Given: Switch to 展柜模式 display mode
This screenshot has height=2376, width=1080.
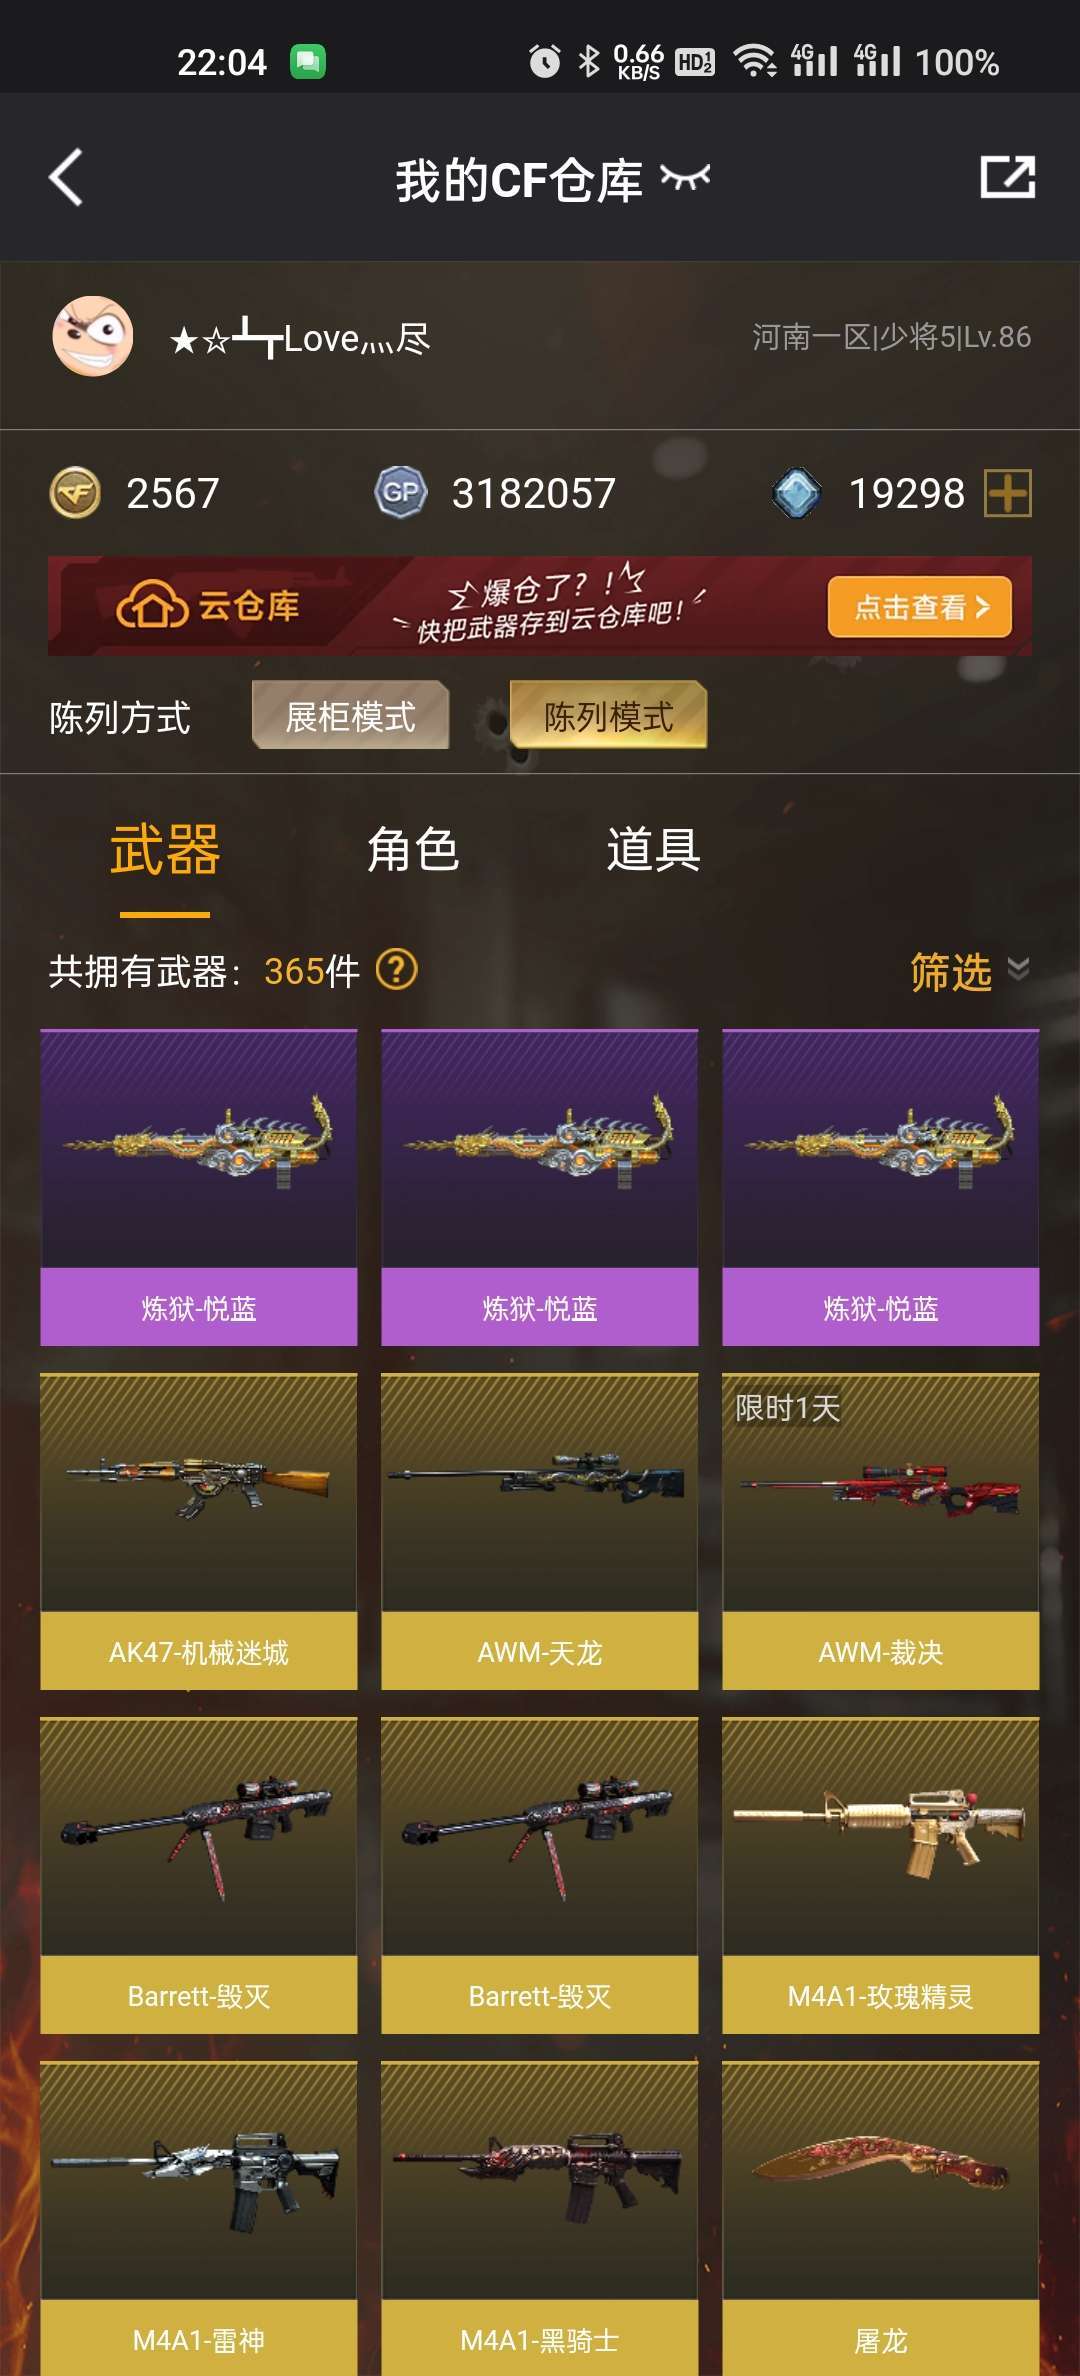Looking at the screenshot, I should point(350,715).
